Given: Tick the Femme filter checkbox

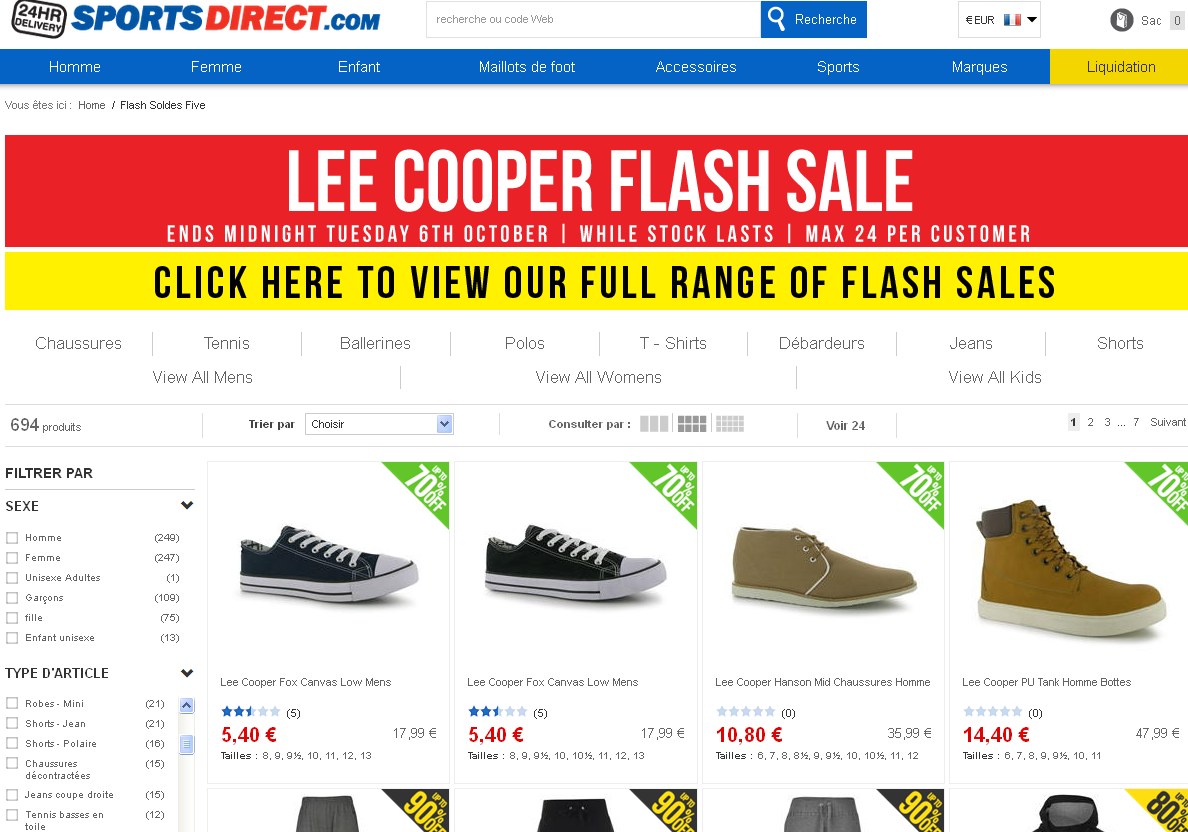Looking at the screenshot, I should (x=12, y=558).
